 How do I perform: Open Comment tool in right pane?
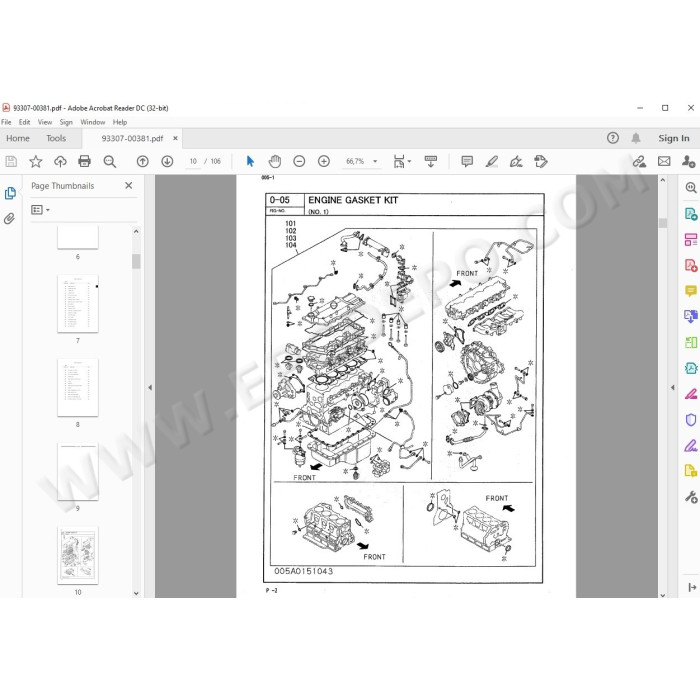coord(691,291)
